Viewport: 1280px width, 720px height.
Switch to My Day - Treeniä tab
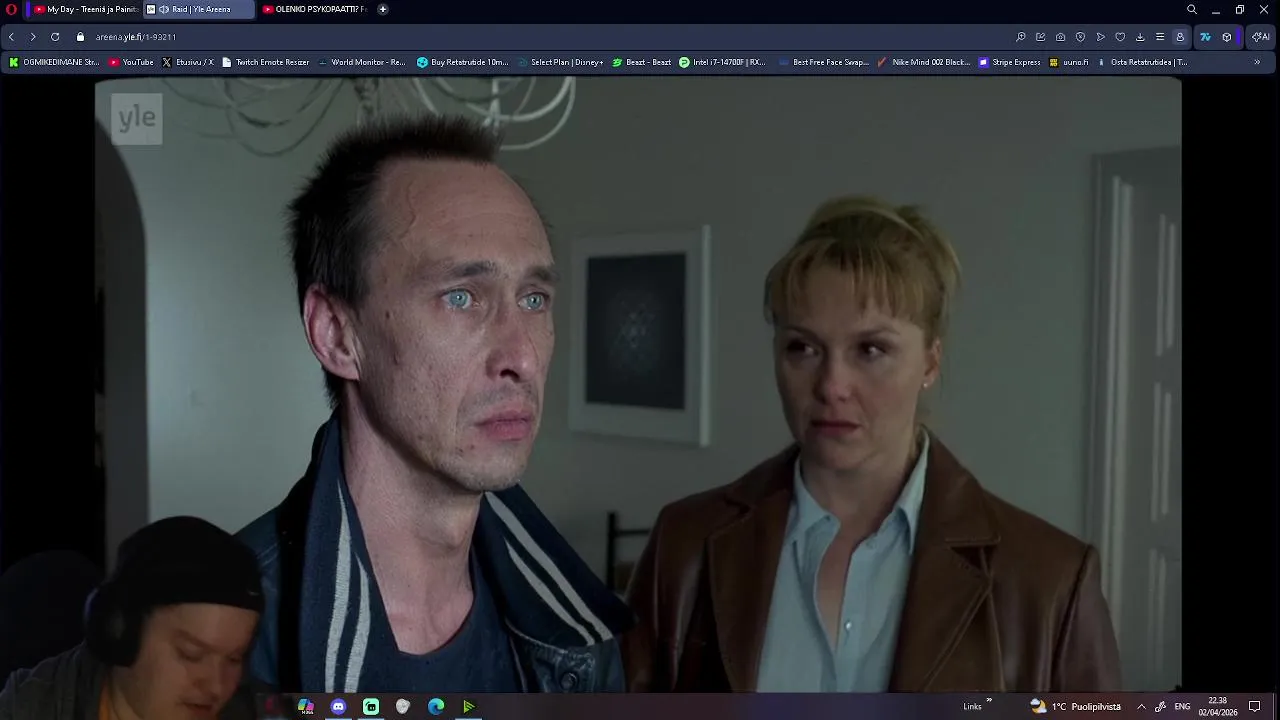click(84, 9)
